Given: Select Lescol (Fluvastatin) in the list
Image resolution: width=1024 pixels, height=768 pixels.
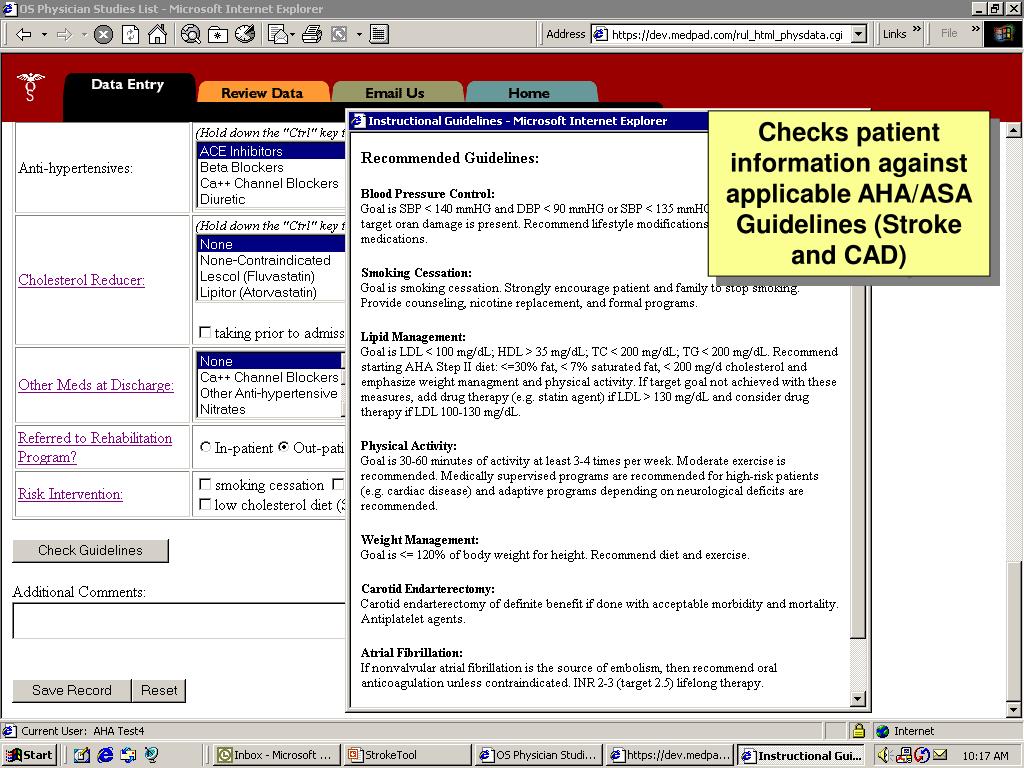Looking at the screenshot, I should coord(271,276).
